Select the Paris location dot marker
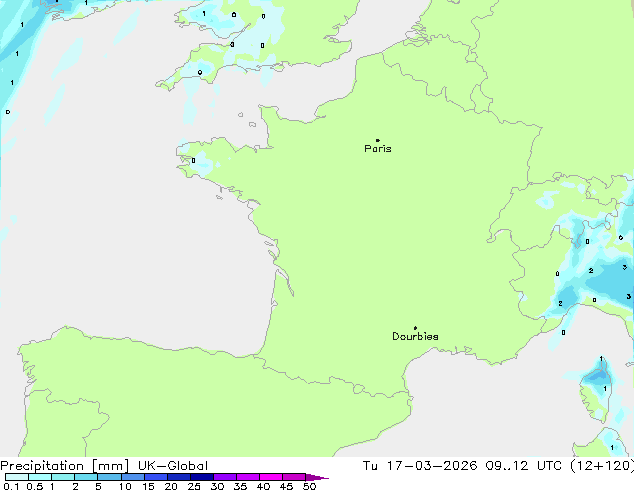 (x=378, y=140)
